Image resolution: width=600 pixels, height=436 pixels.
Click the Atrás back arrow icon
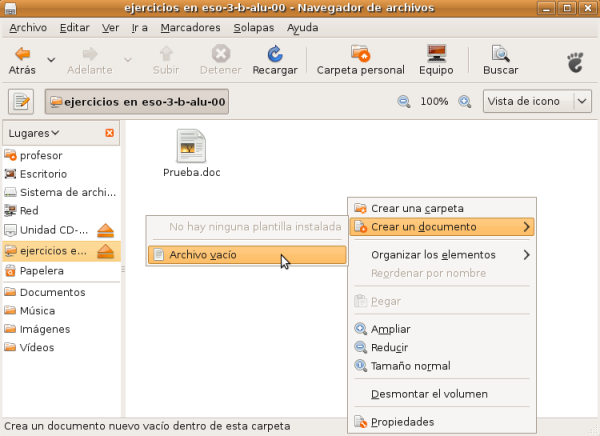click(22, 54)
